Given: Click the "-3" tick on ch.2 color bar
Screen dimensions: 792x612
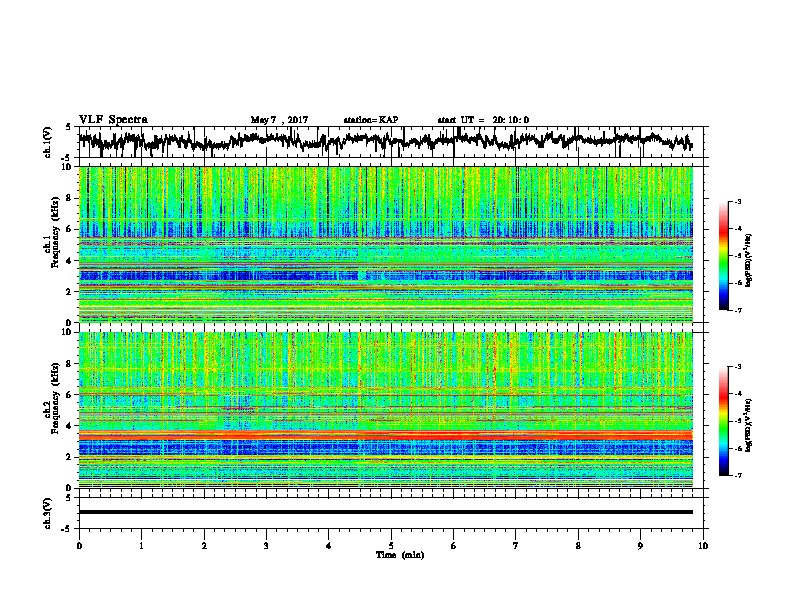Looking at the screenshot, I should point(737,367).
